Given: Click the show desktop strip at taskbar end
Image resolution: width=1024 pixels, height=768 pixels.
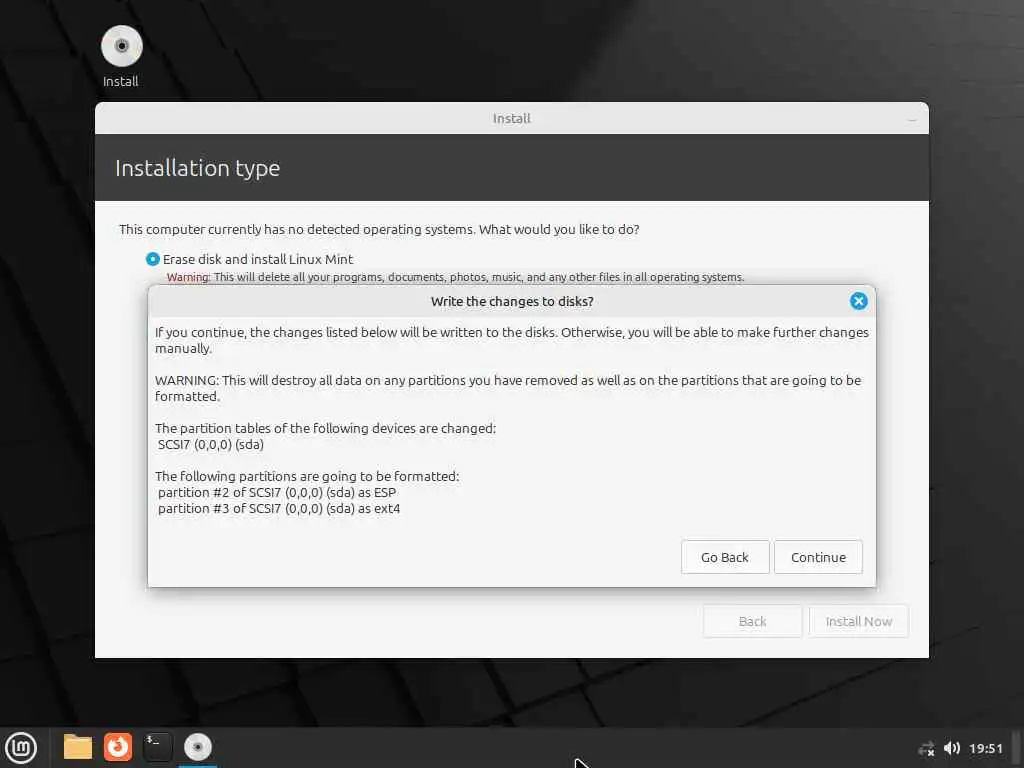Looking at the screenshot, I should (x=1018, y=748).
